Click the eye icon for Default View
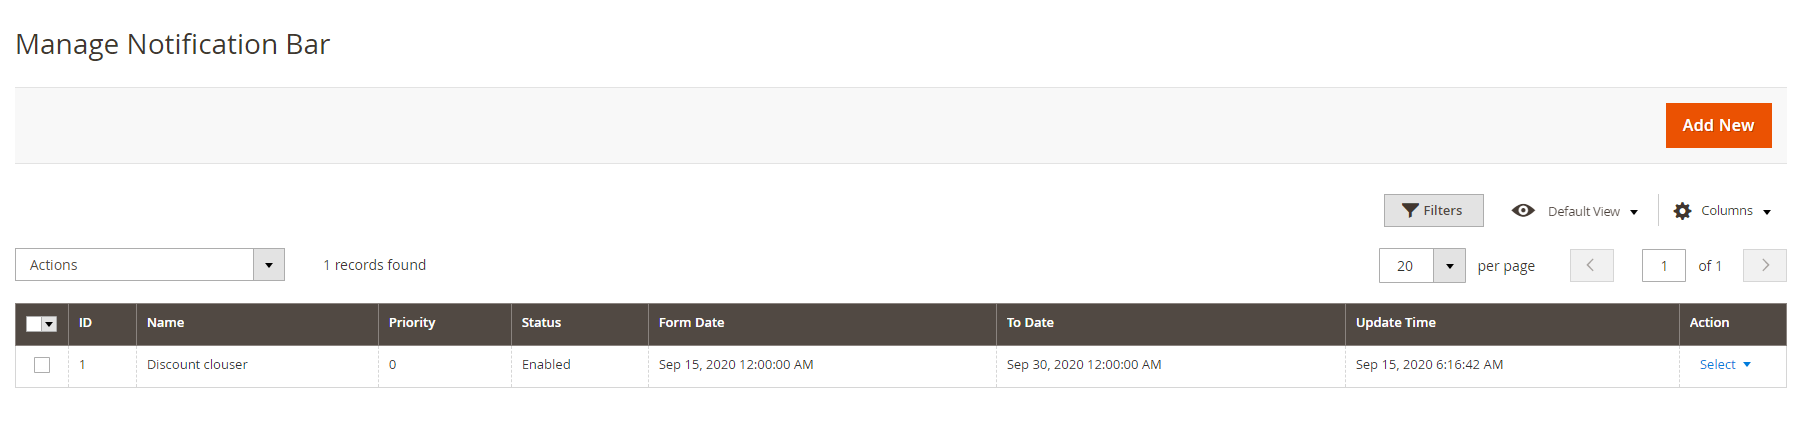This screenshot has height=441, width=1804. [x=1523, y=211]
